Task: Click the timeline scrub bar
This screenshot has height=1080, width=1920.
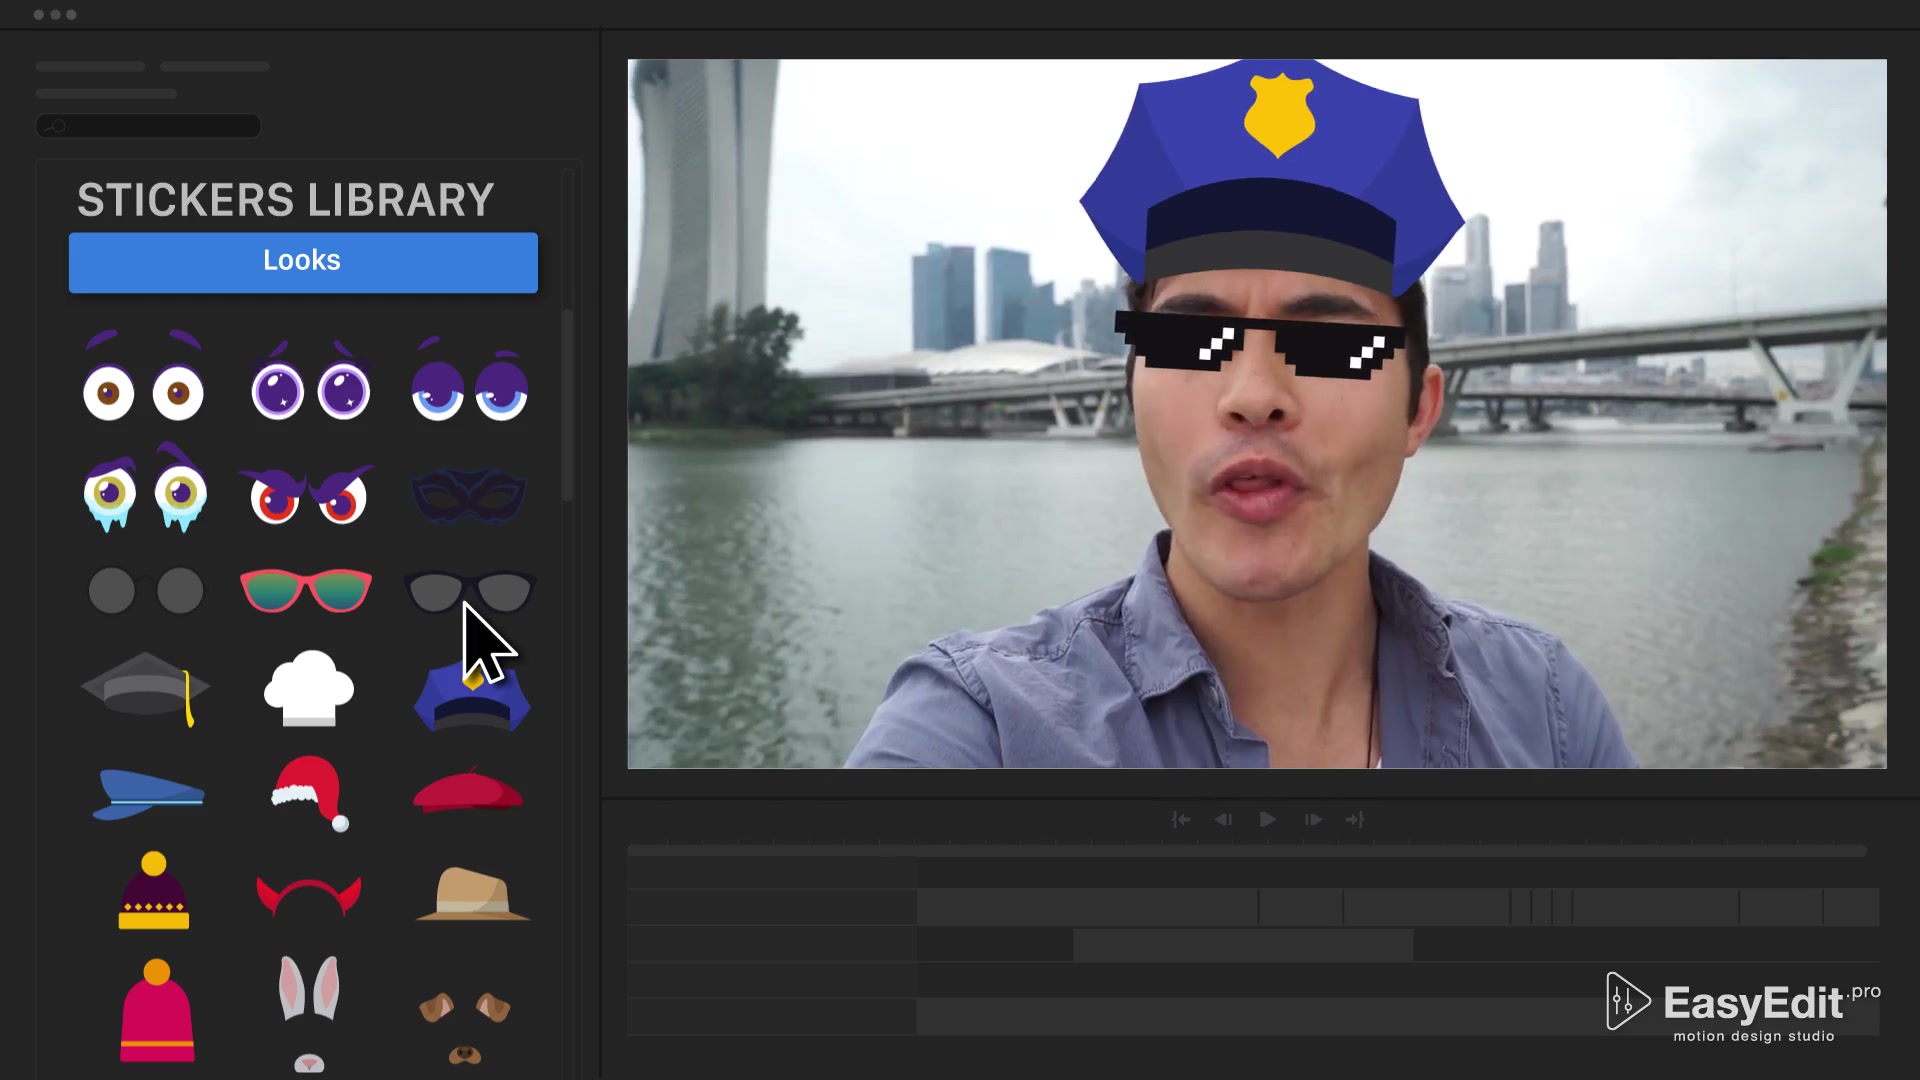Action: 1247,851
